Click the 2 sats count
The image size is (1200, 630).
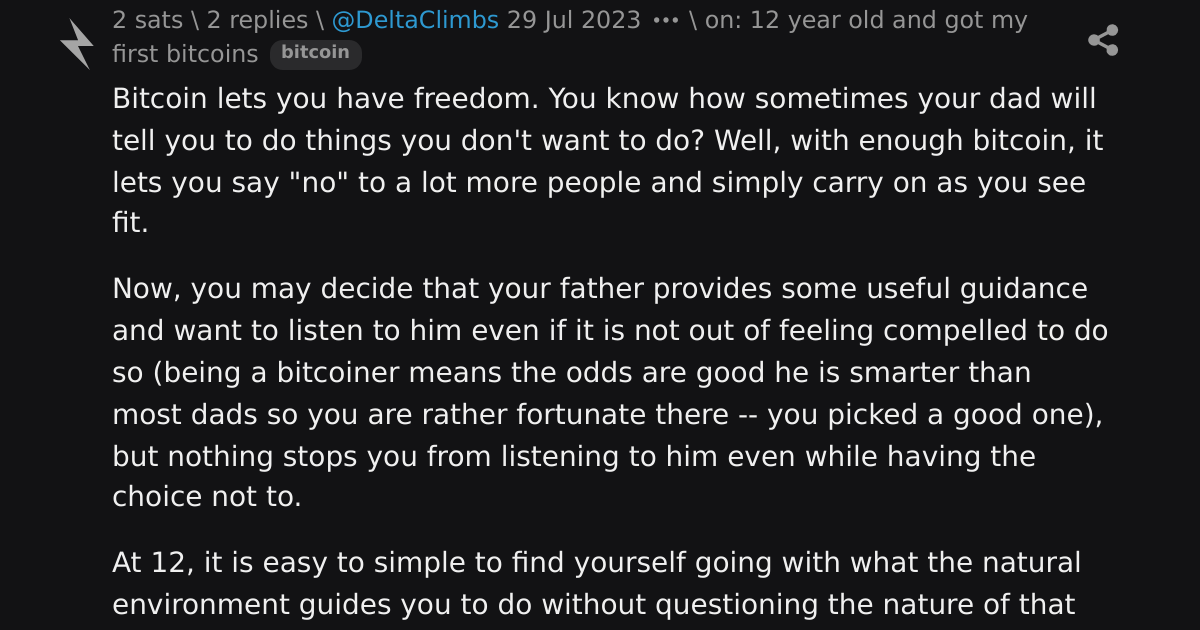point(147,21)
